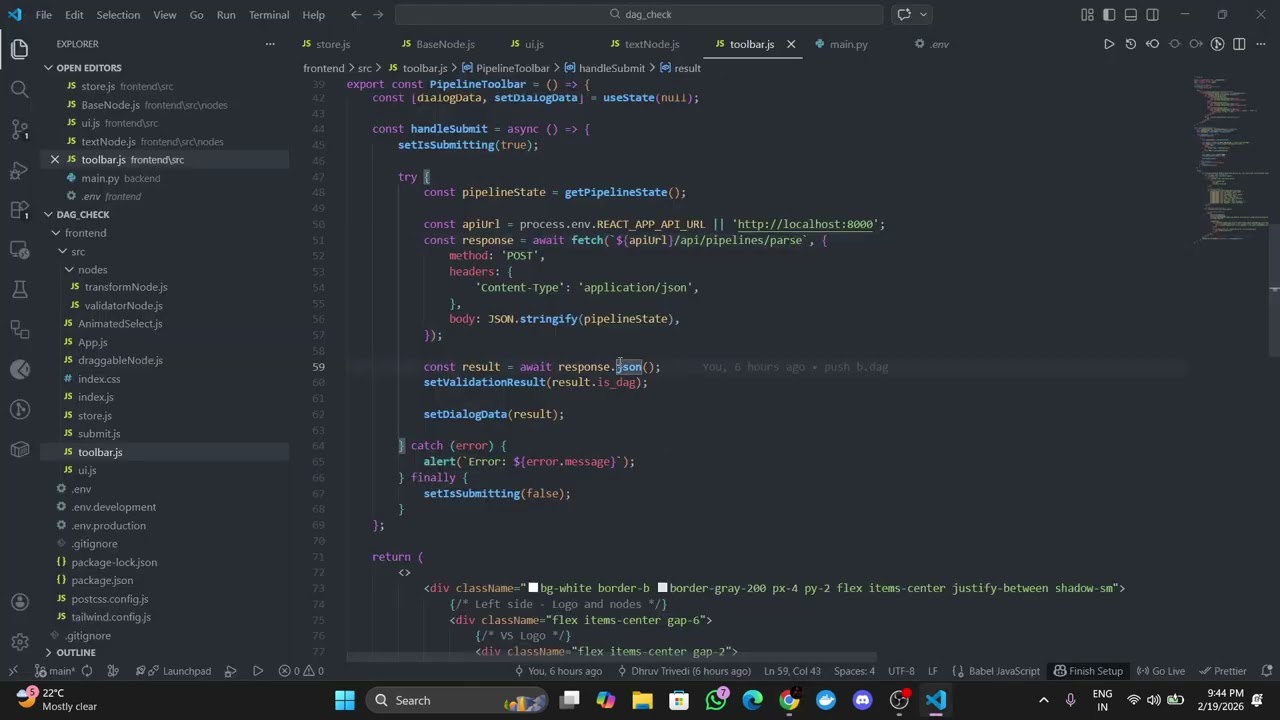Open the Docker icon in Windows taskbar
The width and height of the screenshot is (1280, 720).
[x=826, y=701]
